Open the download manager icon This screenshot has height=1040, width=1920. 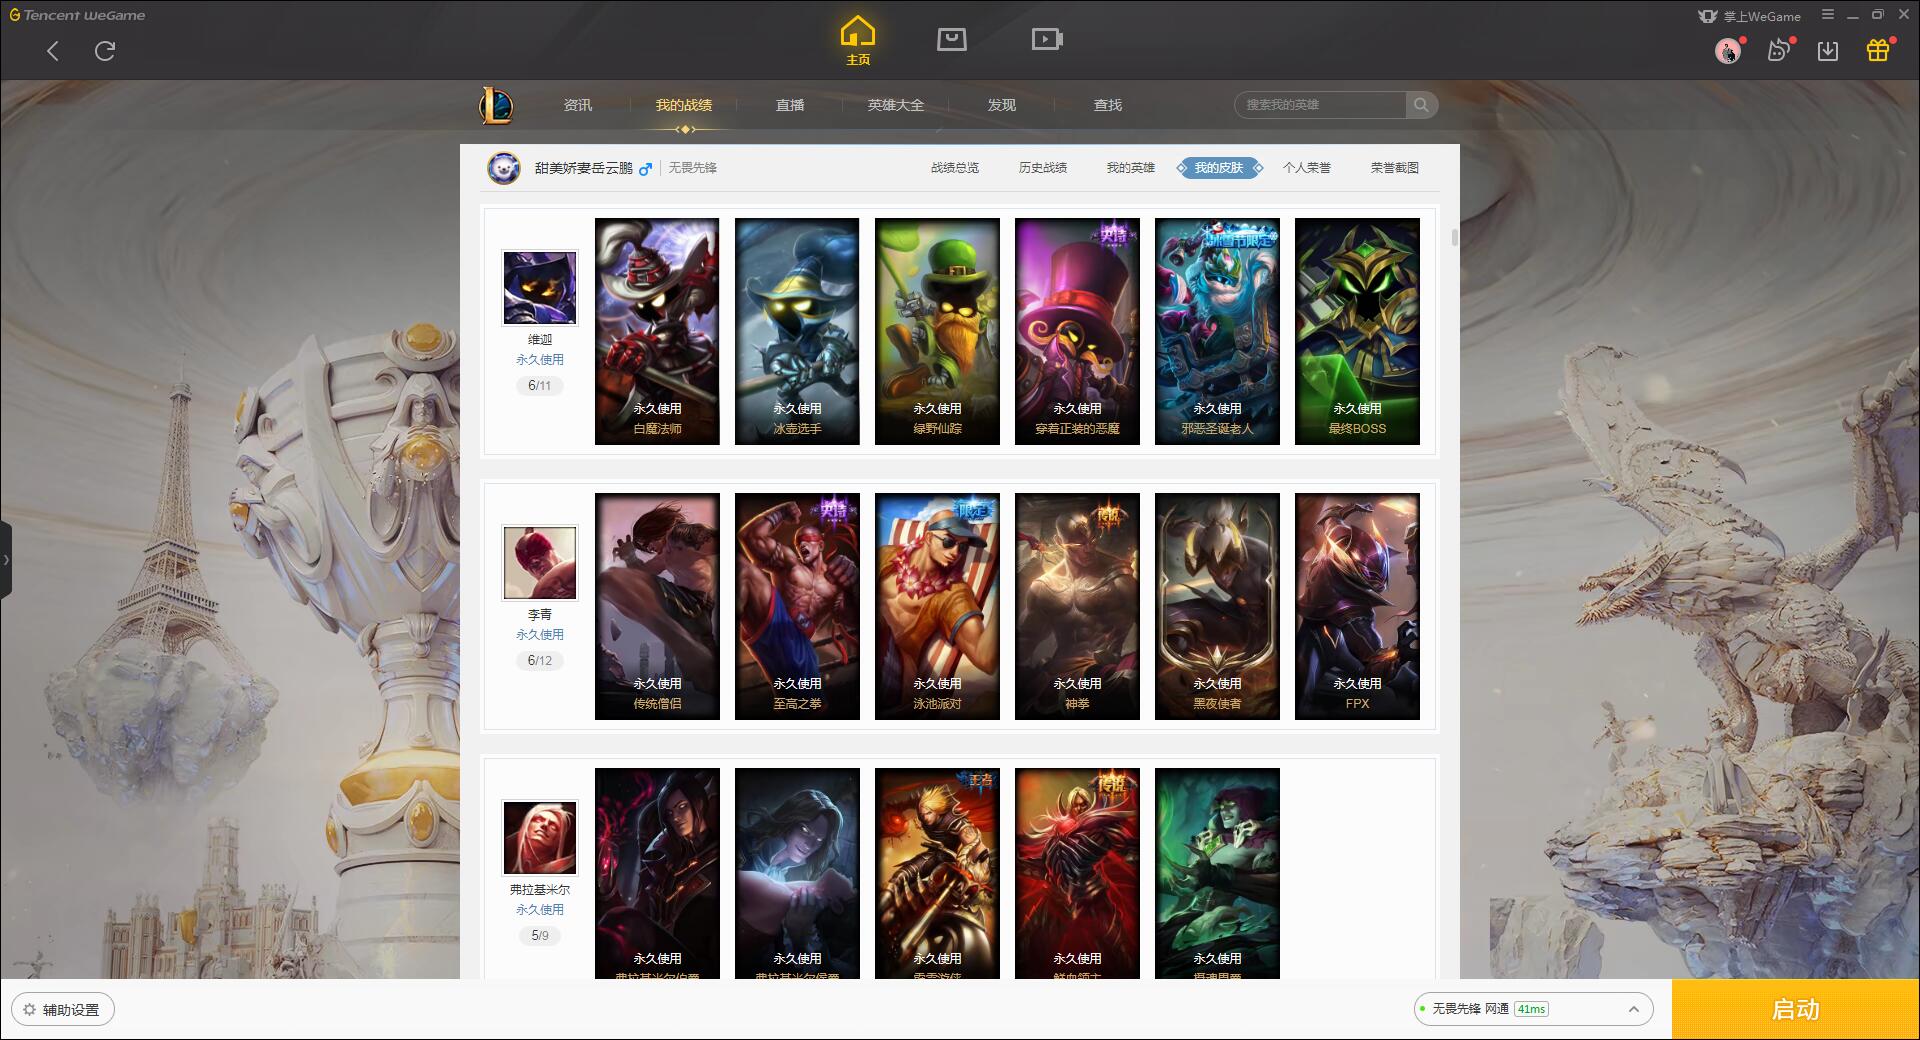(1828, 50)
